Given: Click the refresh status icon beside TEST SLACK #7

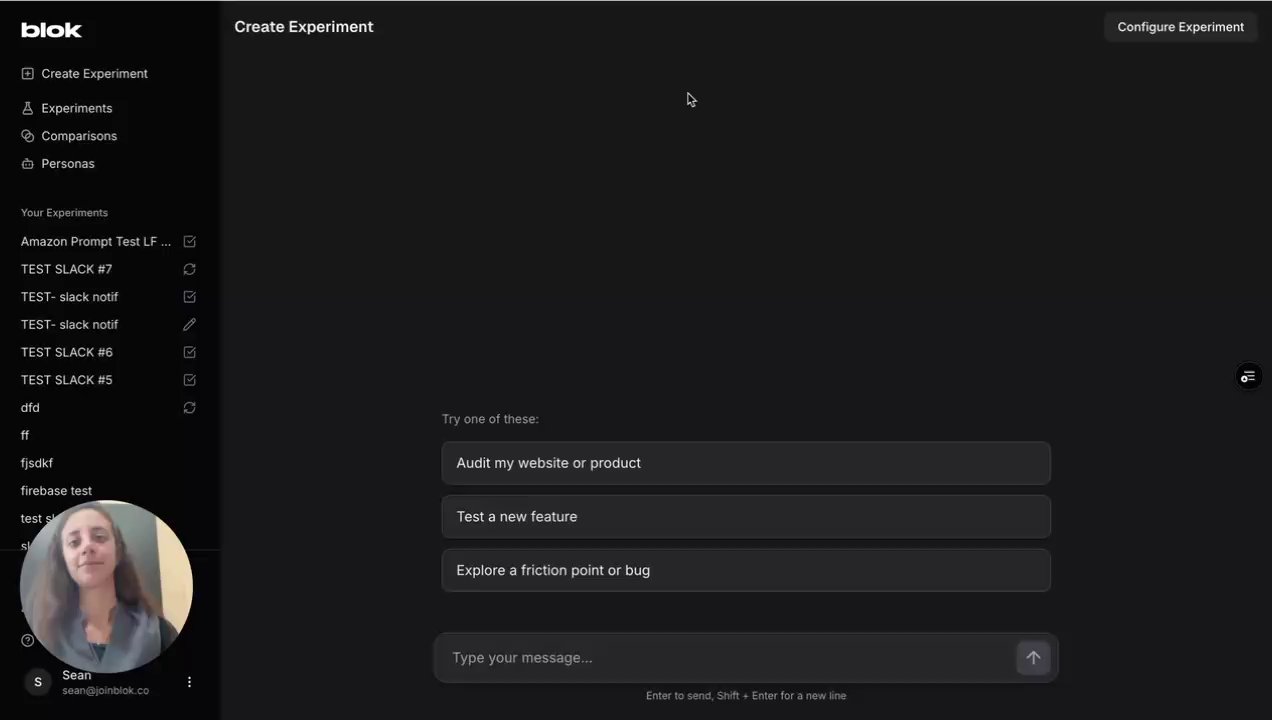Looking at the screenshot, I should coord(189,269).
